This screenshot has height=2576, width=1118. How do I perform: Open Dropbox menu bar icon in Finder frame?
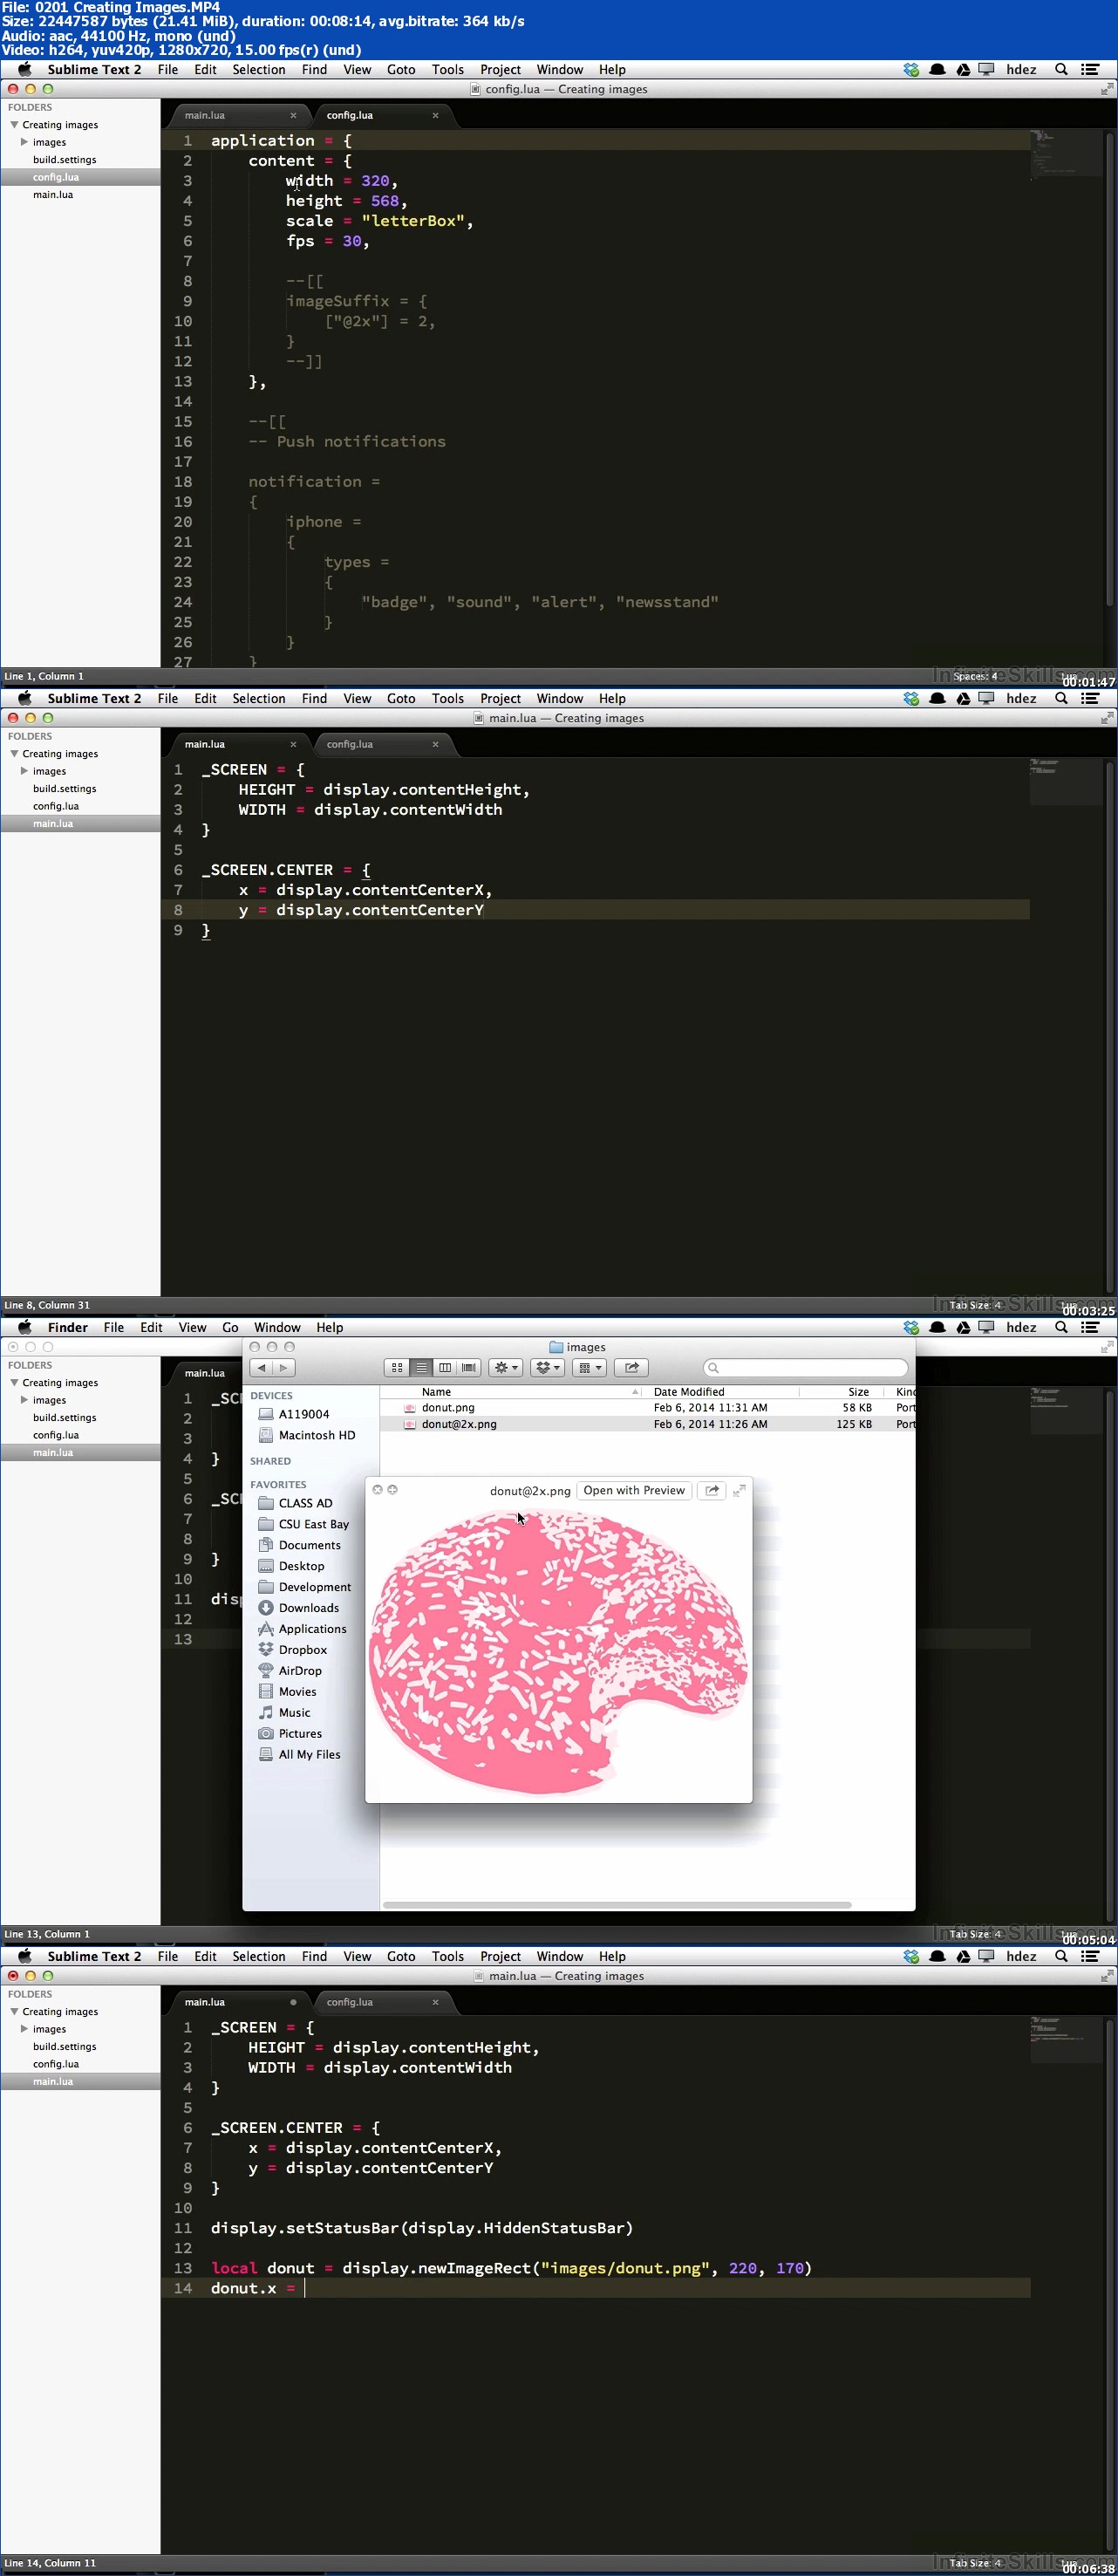point(911,1327)
